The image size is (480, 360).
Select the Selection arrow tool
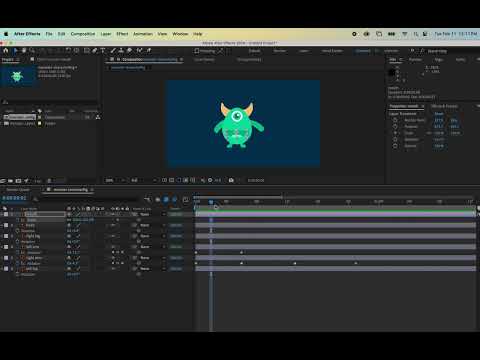(15, 51)
